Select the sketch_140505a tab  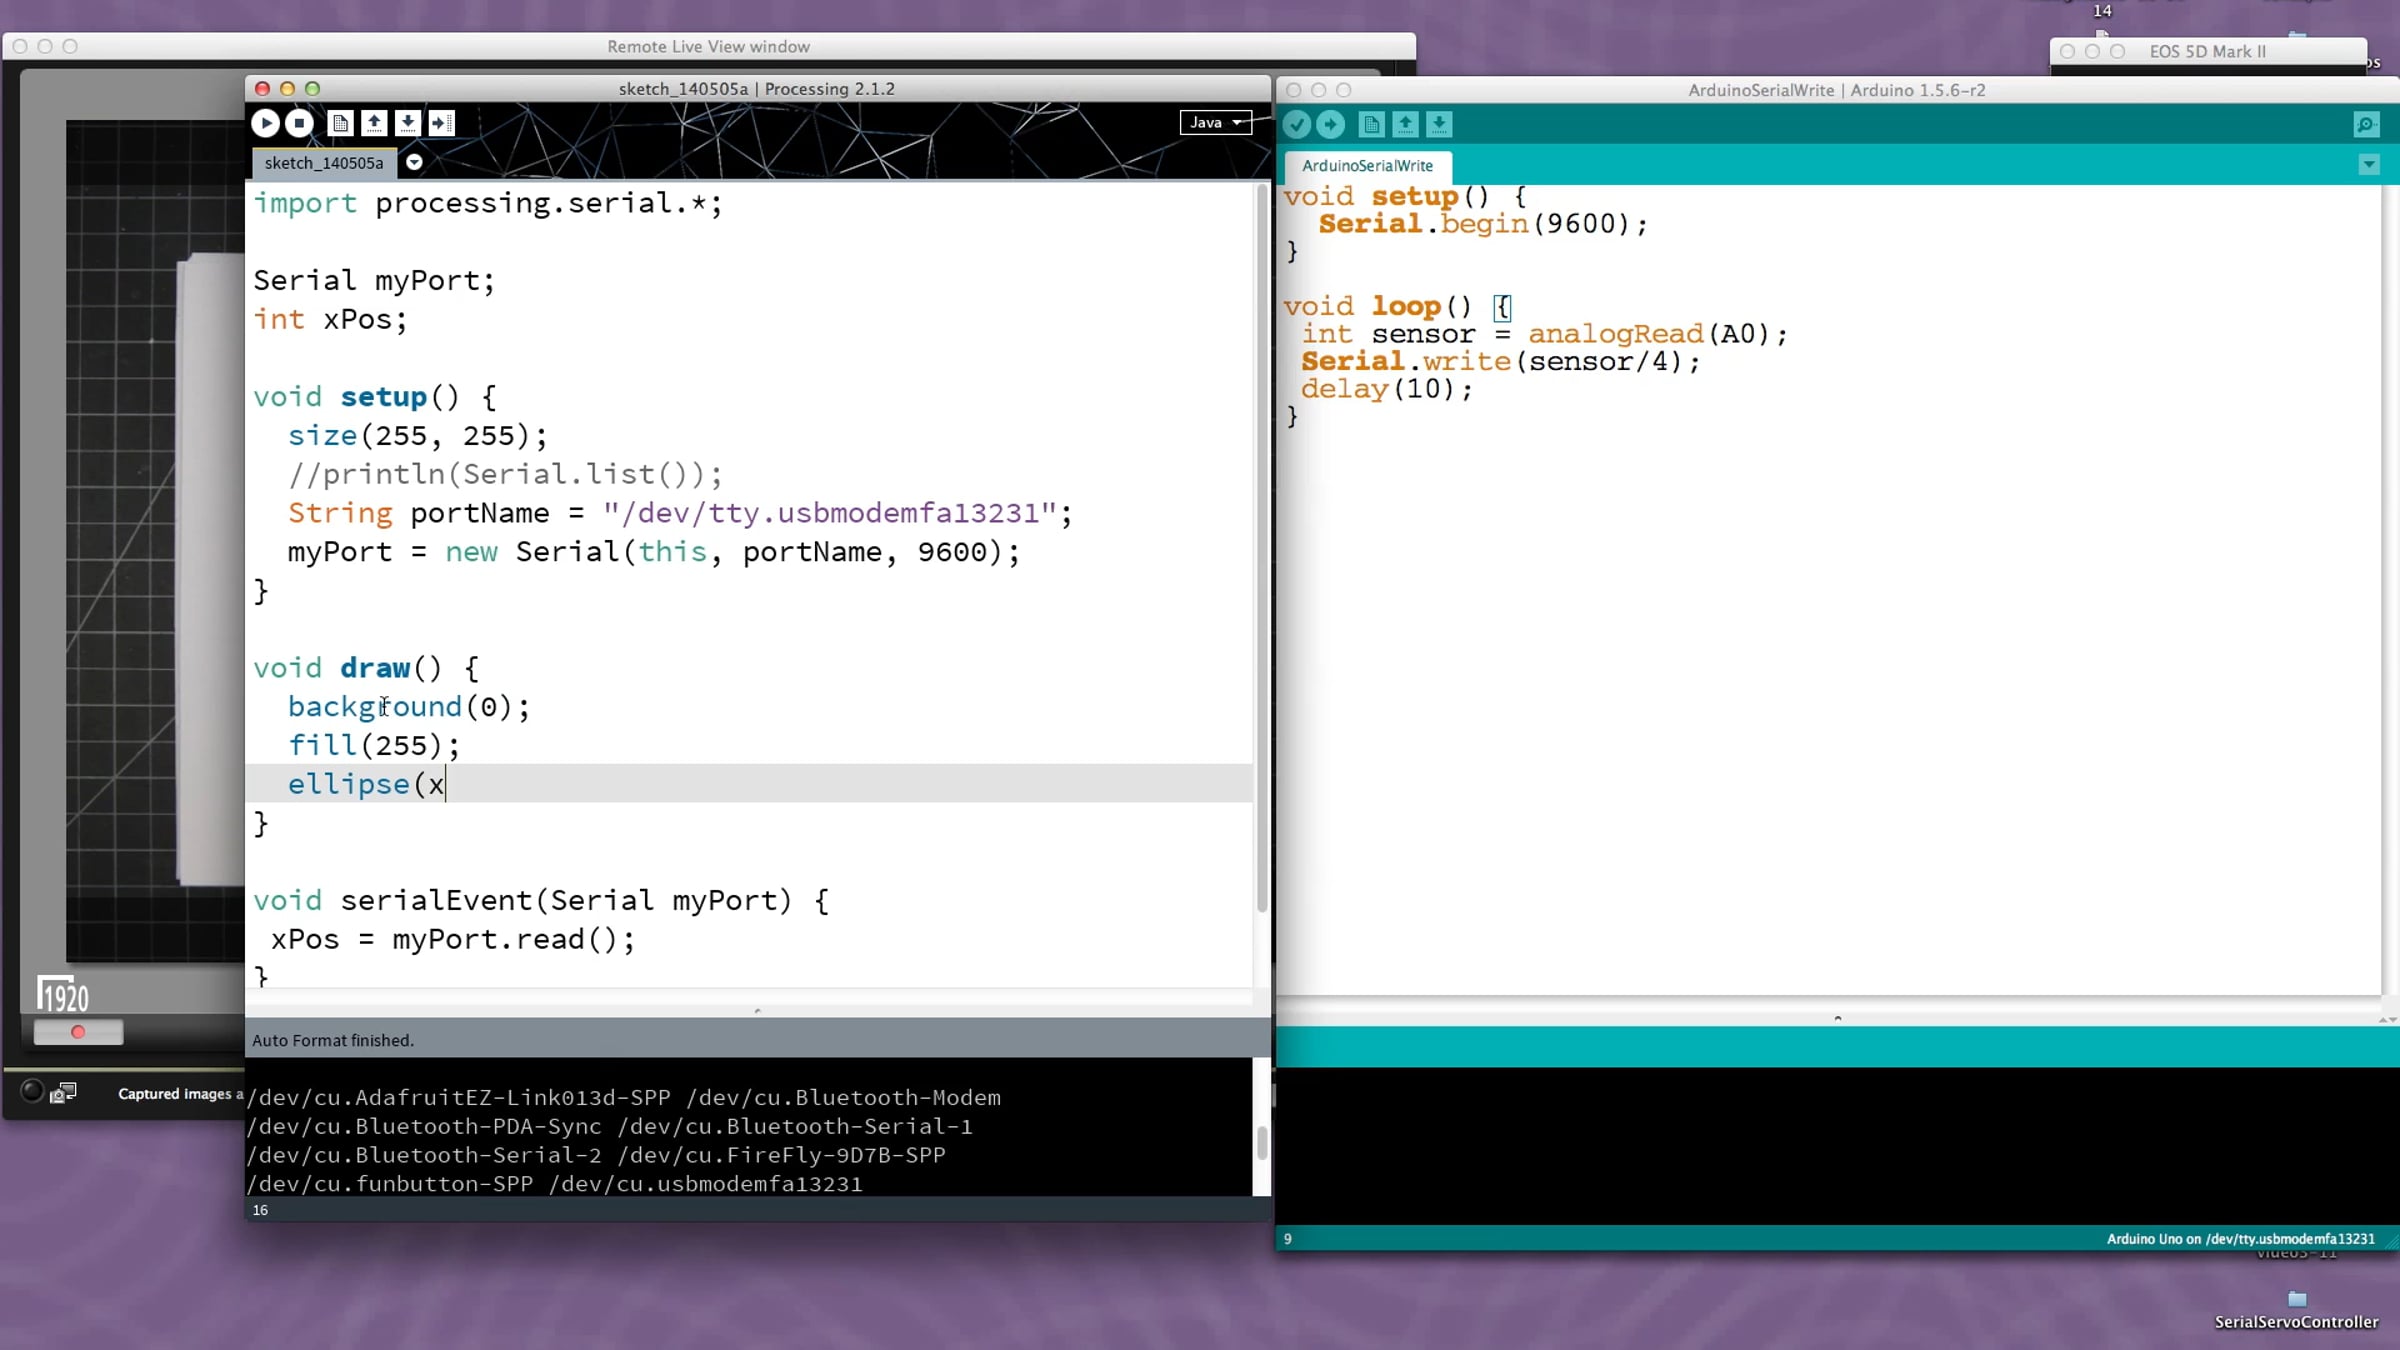click(x=324, y=163)
